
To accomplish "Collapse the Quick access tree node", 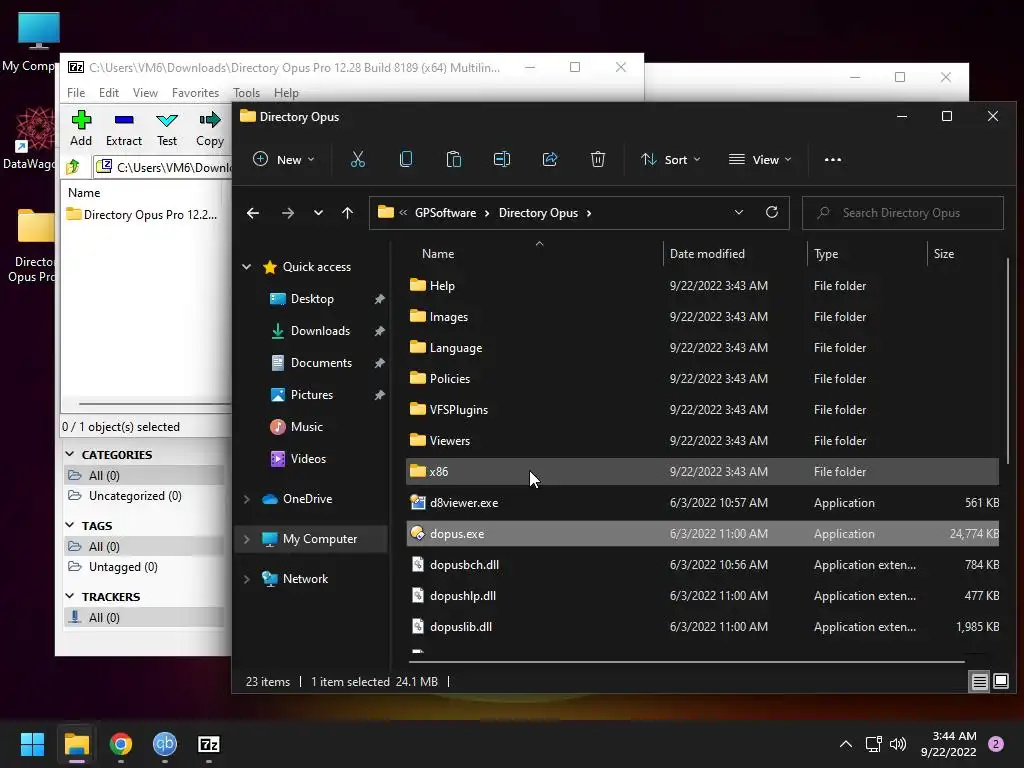I will pos(247,266).
